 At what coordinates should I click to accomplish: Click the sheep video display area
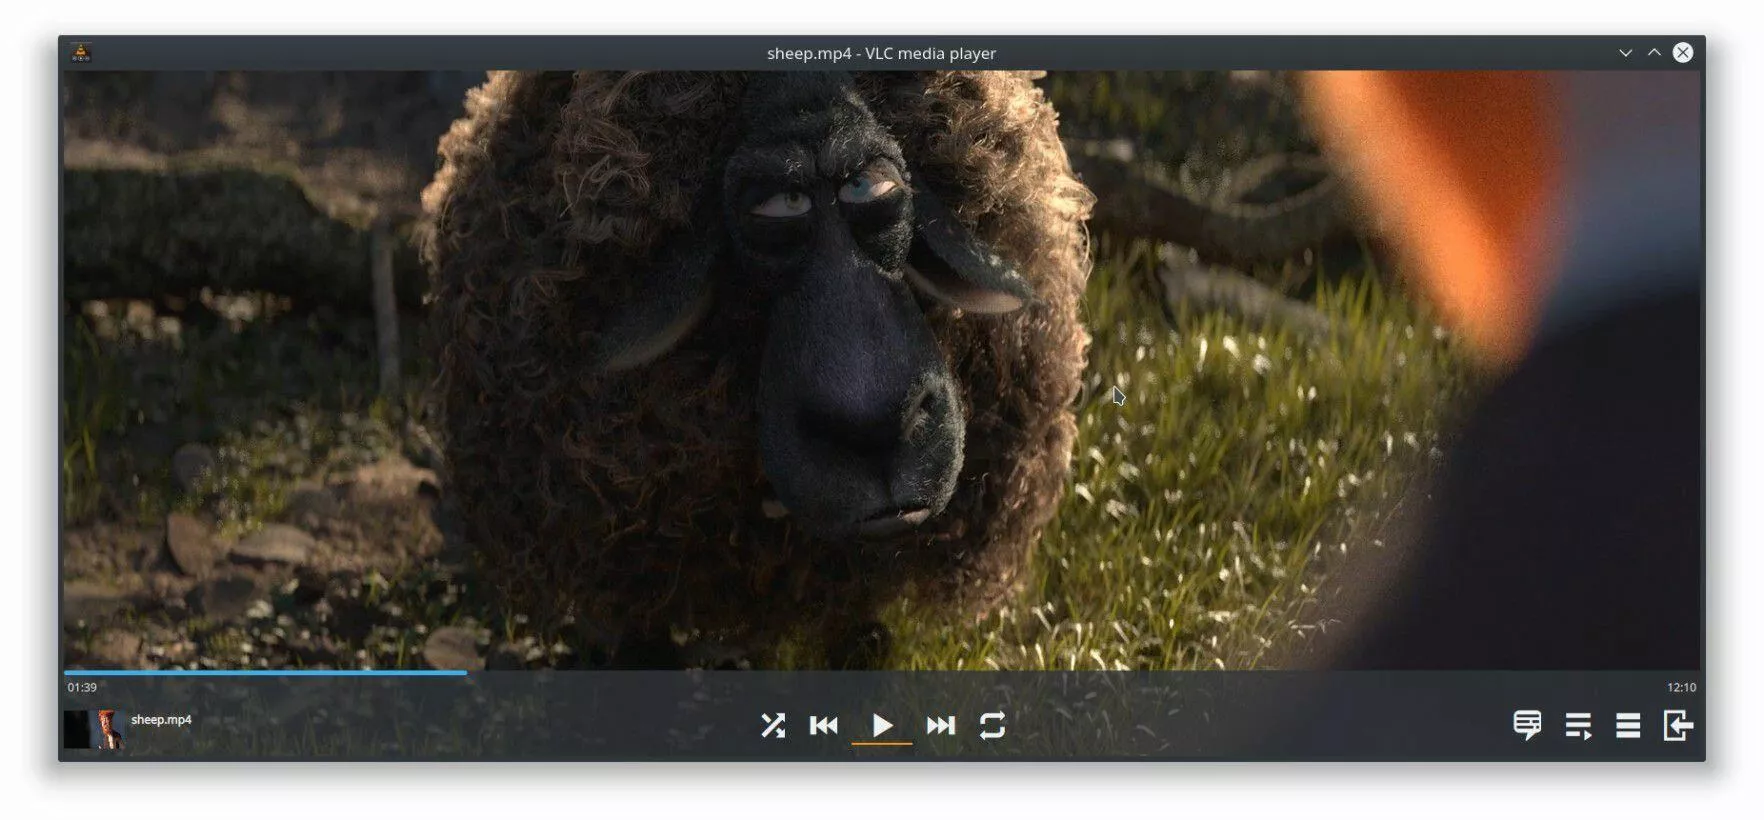click(881, 370)
